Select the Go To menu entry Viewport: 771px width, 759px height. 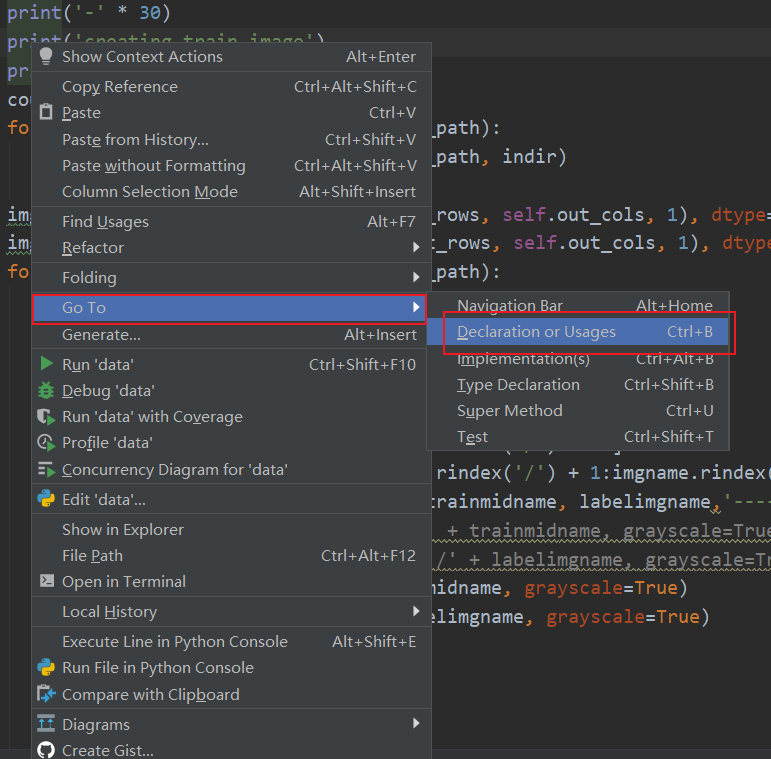point(230,308)
